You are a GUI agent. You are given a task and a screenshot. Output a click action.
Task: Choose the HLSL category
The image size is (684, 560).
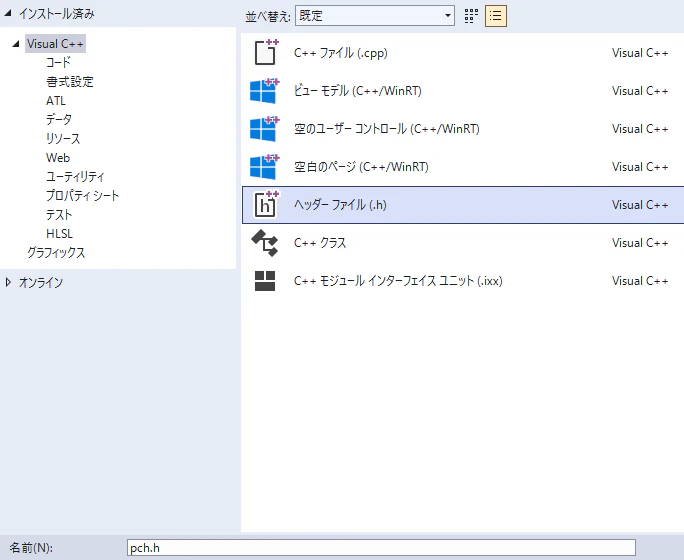click(59, 234)
